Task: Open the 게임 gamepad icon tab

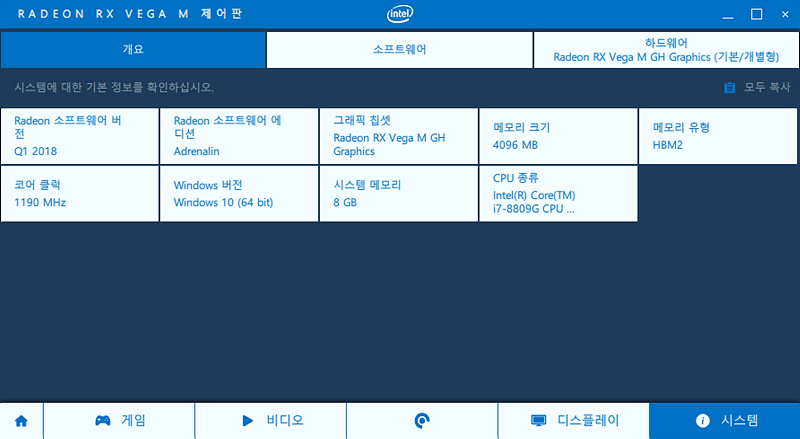Action: click(119, 421)
